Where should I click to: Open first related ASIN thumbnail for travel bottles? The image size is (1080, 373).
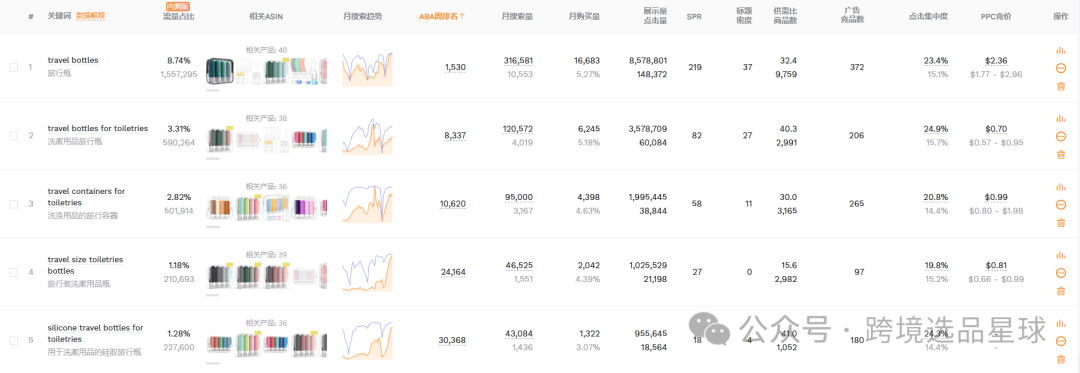220,72
